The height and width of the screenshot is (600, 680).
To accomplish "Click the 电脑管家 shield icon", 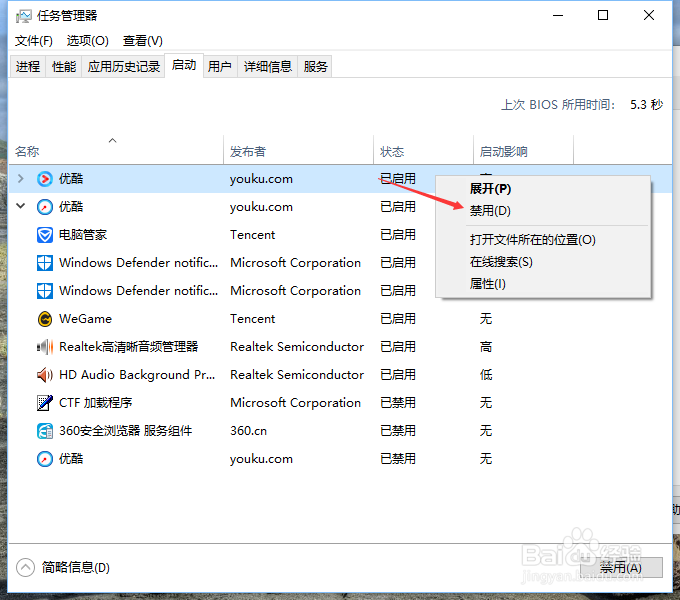I will click(45, 235).
